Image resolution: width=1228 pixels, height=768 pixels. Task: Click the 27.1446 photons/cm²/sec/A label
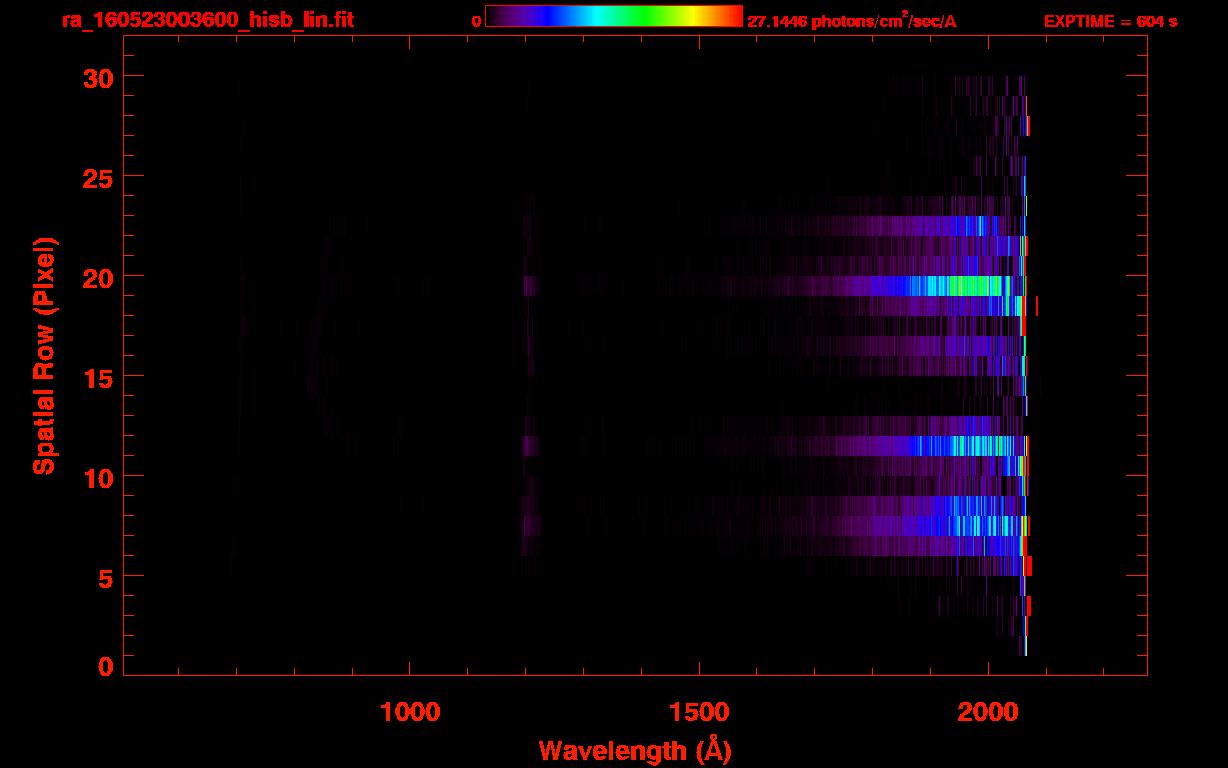click(x=852, y=20)
